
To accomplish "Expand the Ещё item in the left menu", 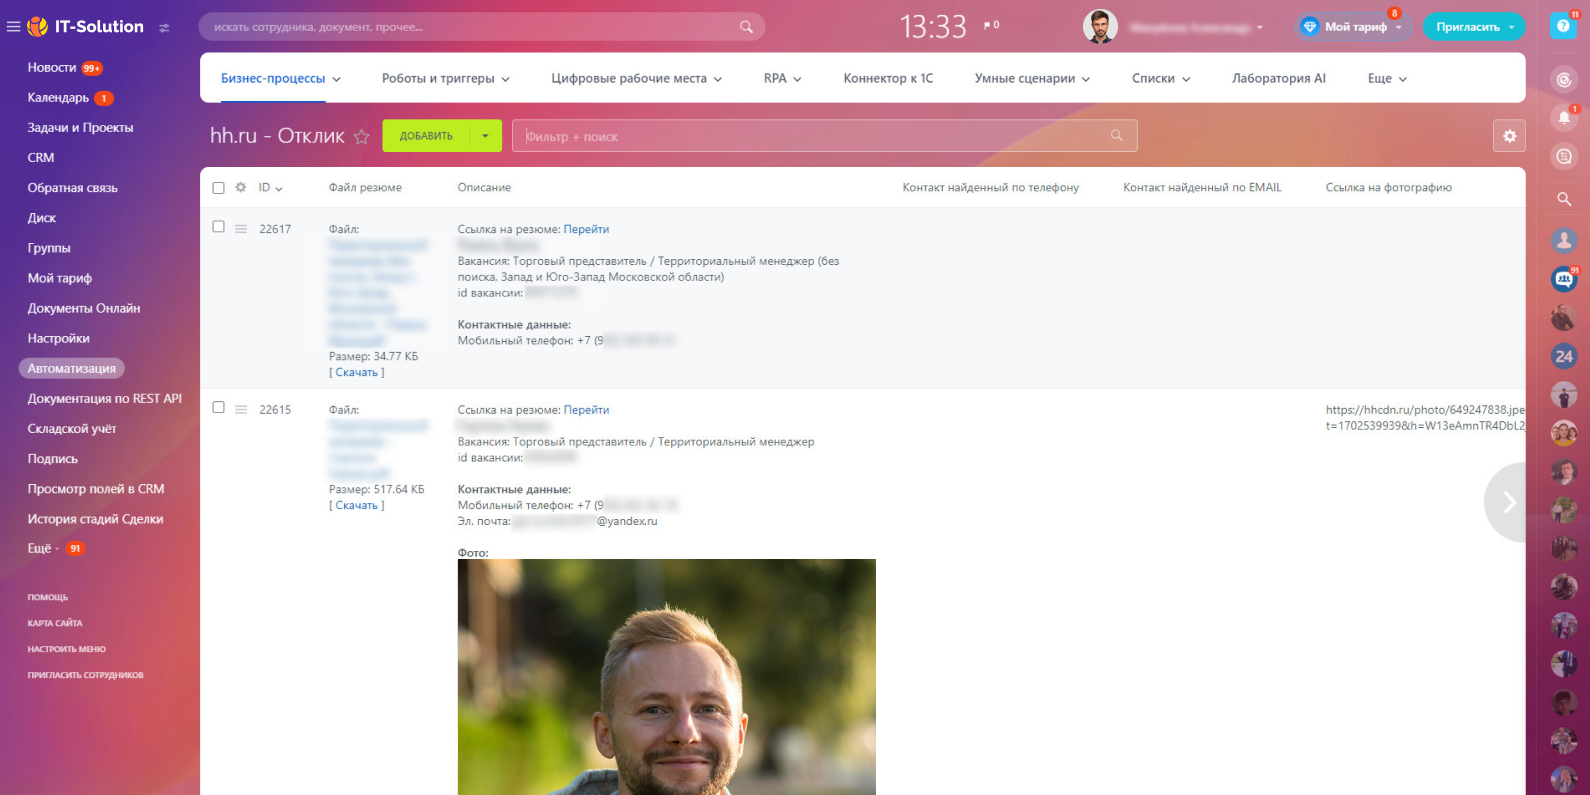I will [x=43, y=548].
